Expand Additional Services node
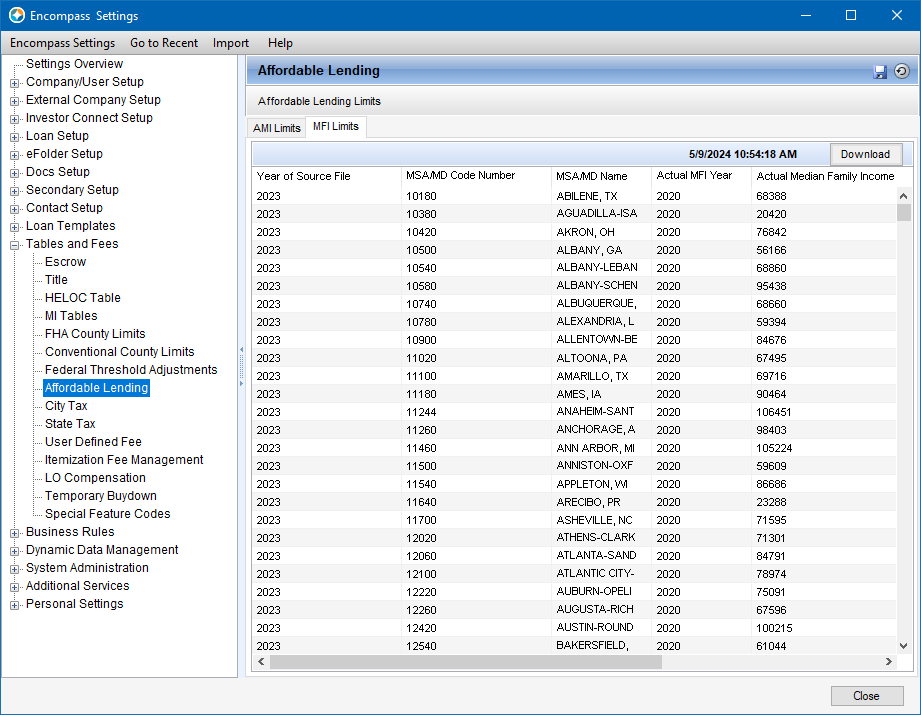The width and height of the screenshot is (921, 715). (15, 587)
